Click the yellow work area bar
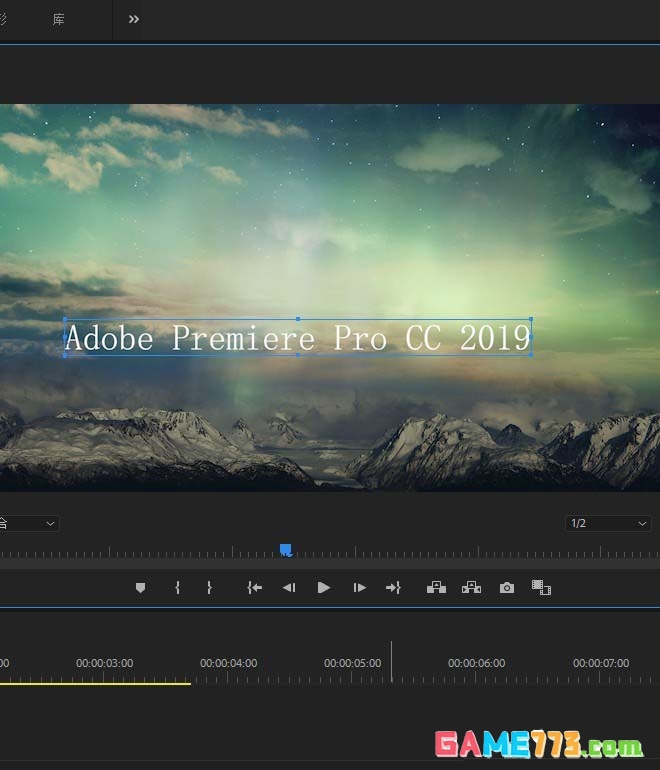 pos(95,683)
